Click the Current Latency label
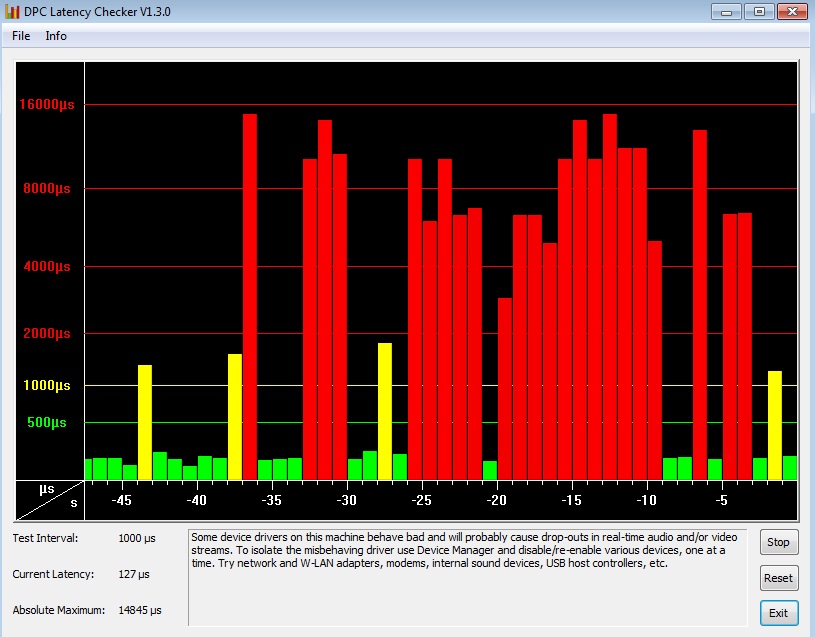The image size is (815, 637). coord(53,574)
